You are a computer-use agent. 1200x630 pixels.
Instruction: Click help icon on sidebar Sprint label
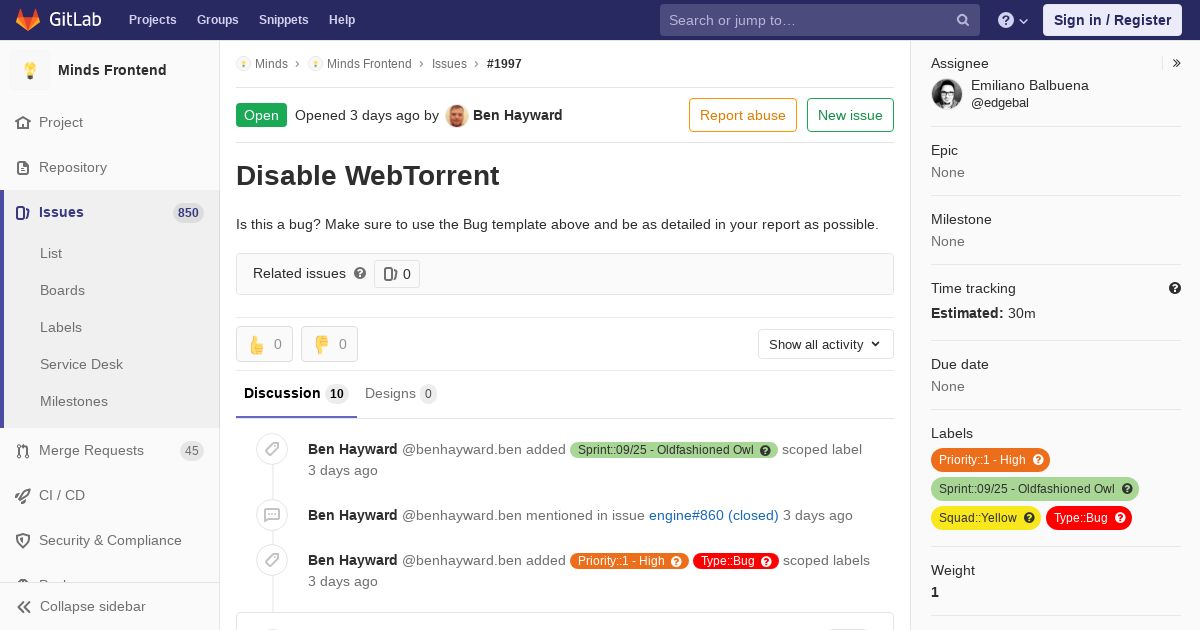(x=1127, y=489)
